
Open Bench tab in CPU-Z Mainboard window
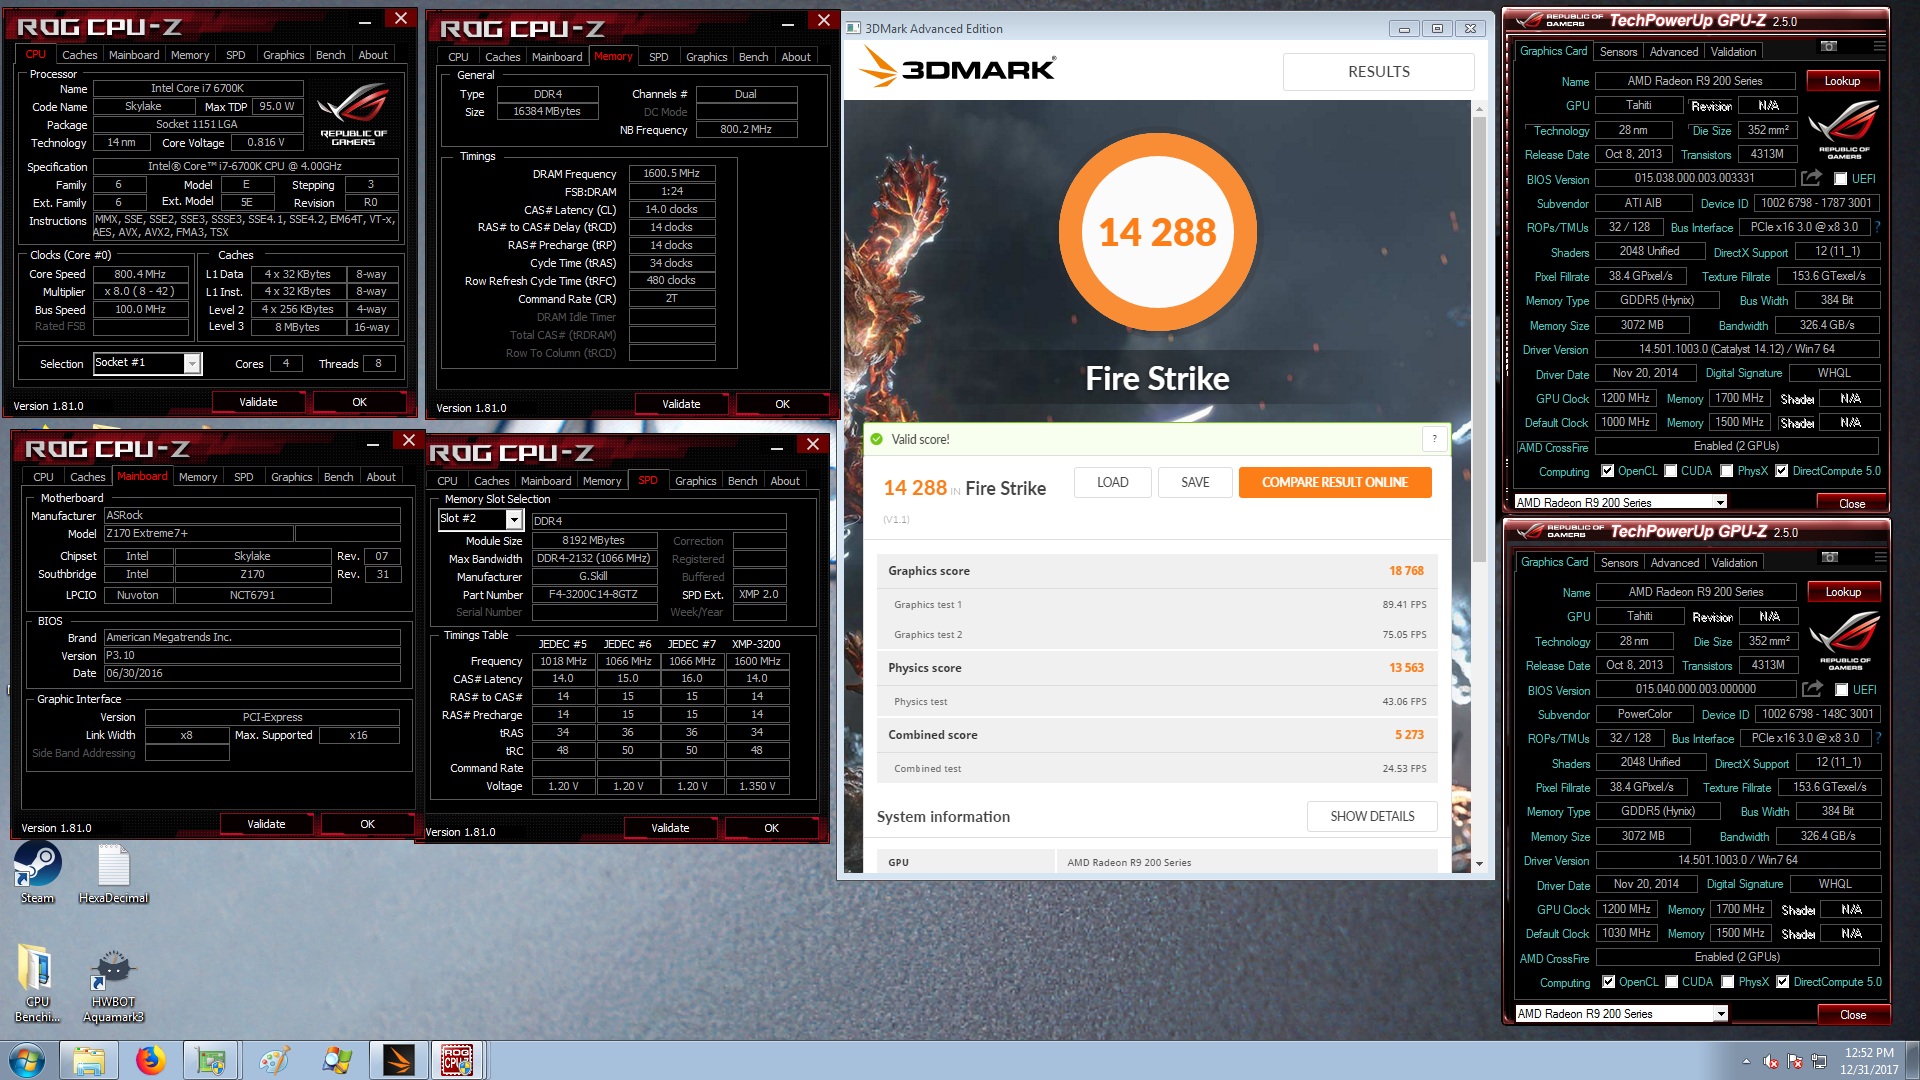point(338,477)
